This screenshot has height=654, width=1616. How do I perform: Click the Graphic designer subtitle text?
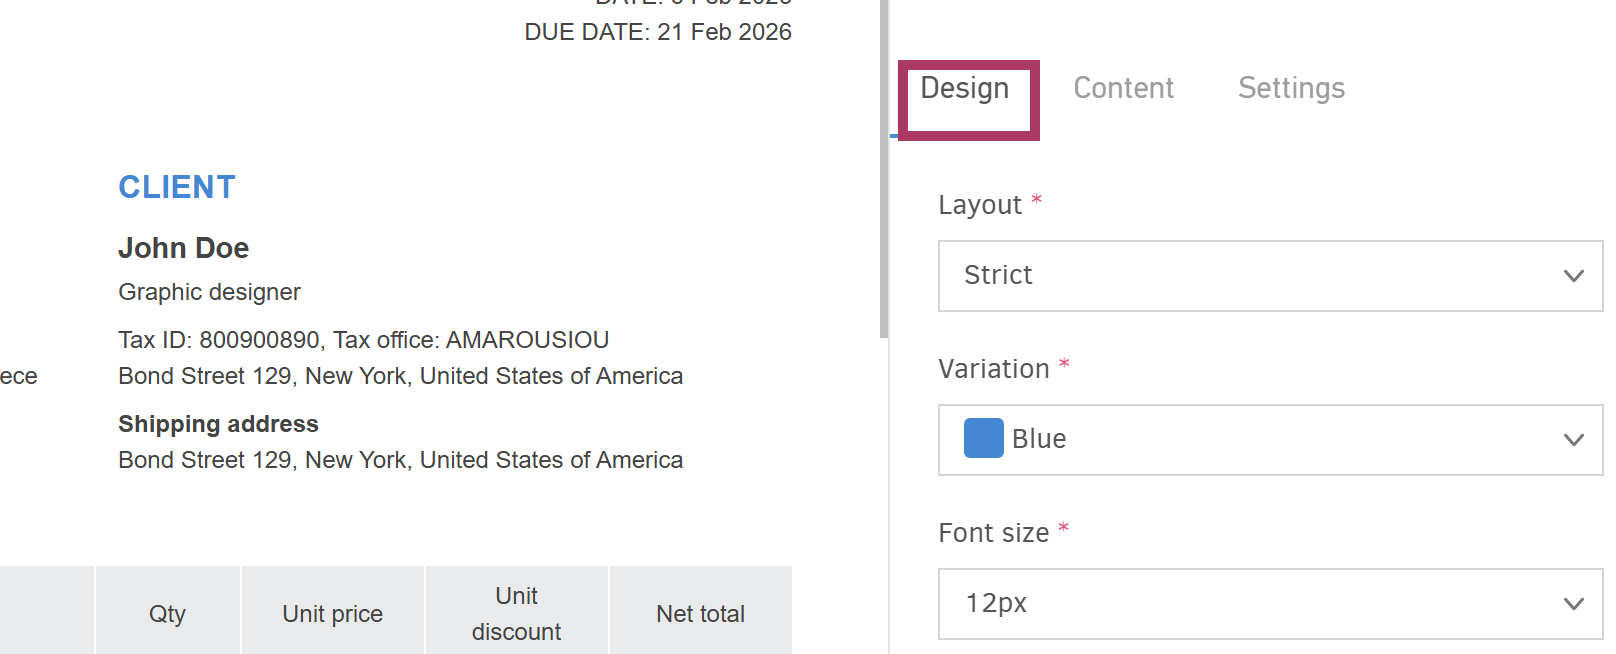(209, 292)
